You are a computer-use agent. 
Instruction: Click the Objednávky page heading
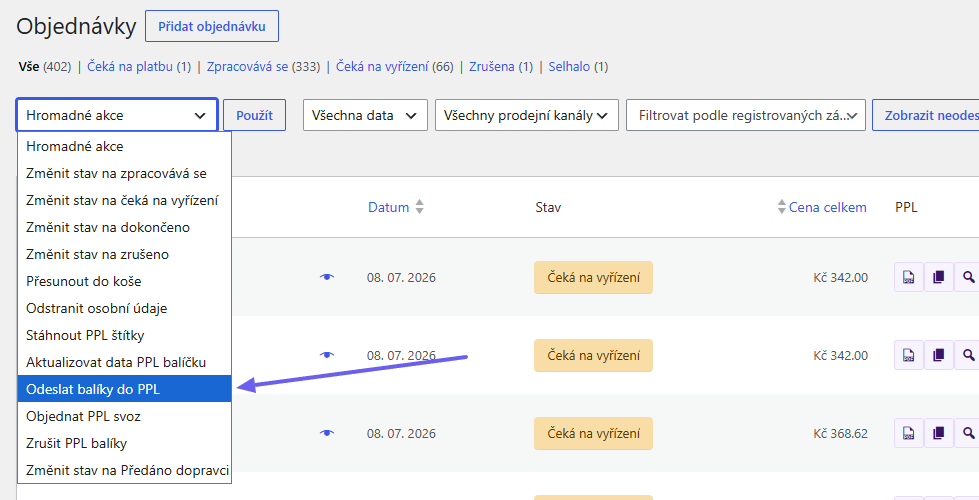pos(76,26)
